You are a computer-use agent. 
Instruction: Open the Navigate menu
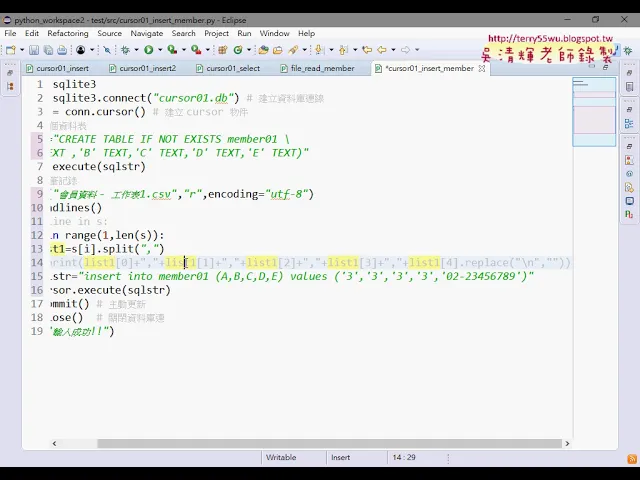147,33
